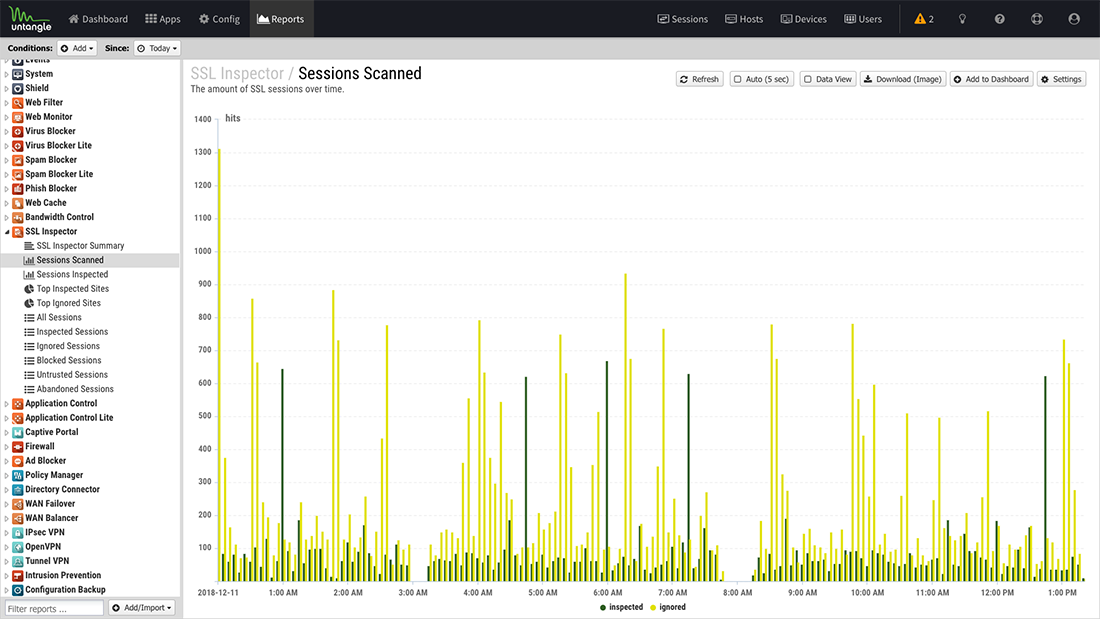Open the Blocked Sessions event list
The height and width of the screenshot is (619, 1100).
pyautogui.click(x=69, y=361)
